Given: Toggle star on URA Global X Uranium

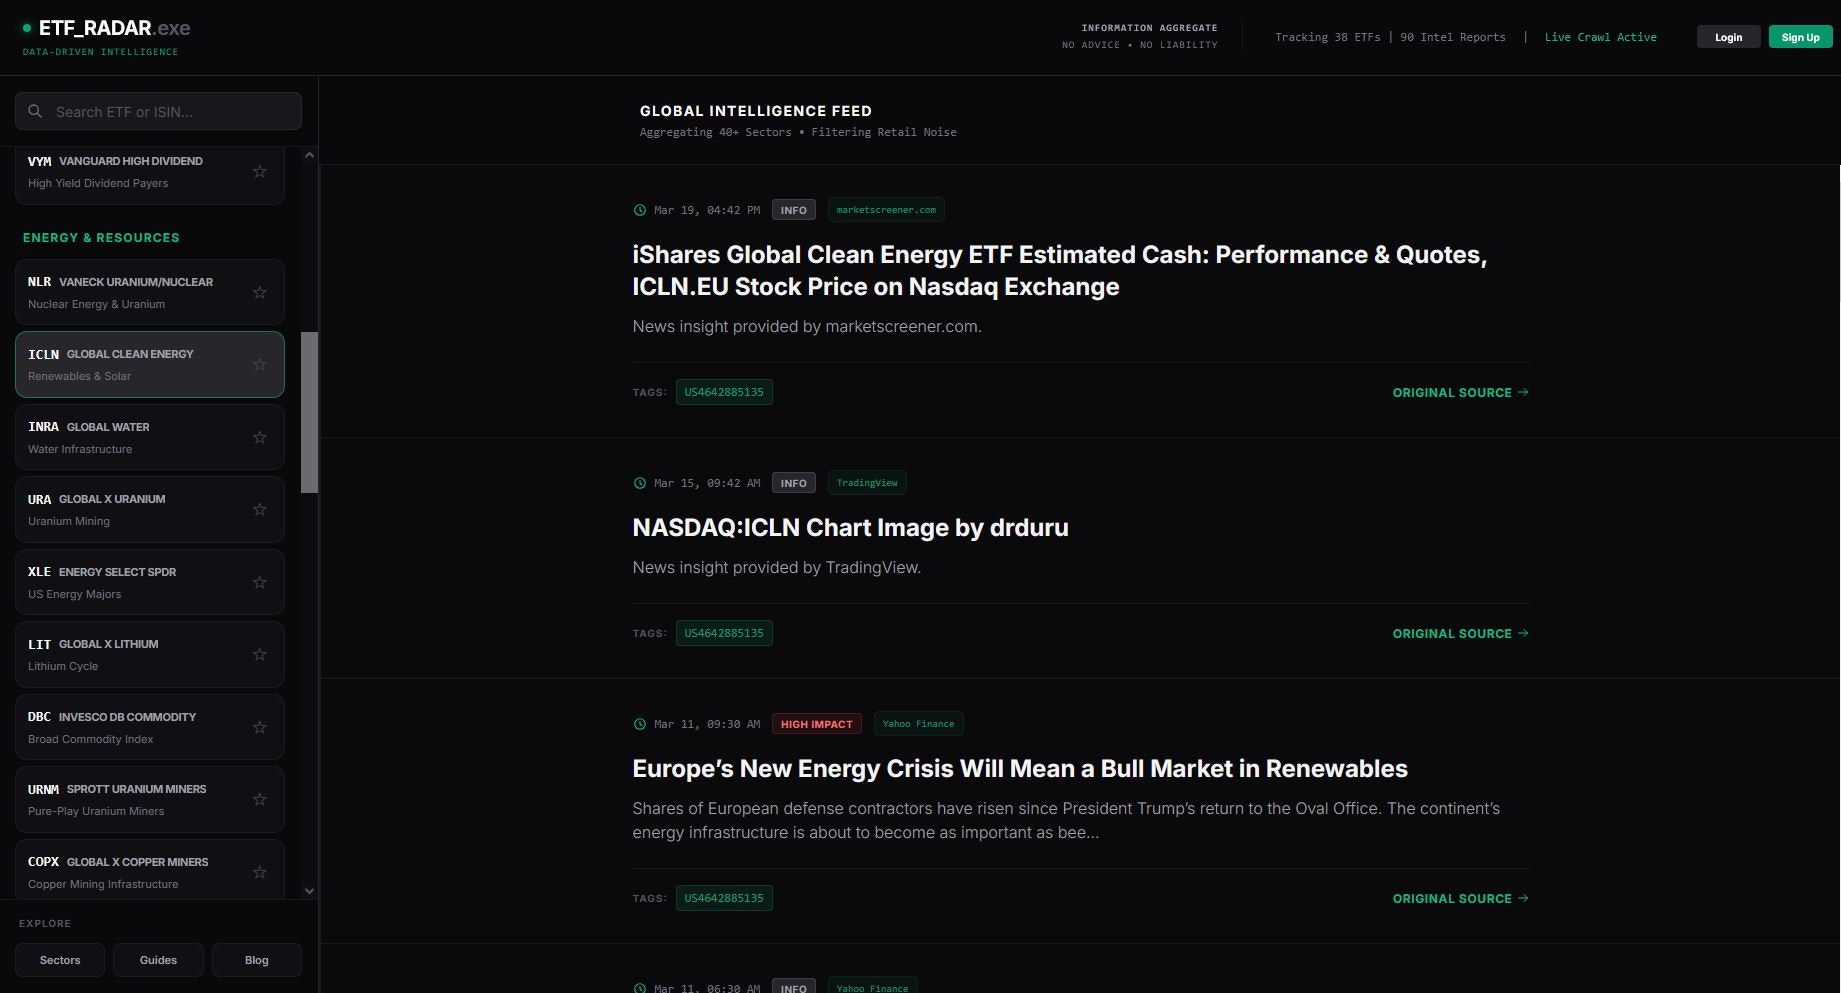Looking at the screenshot, I should coord(259,510).
